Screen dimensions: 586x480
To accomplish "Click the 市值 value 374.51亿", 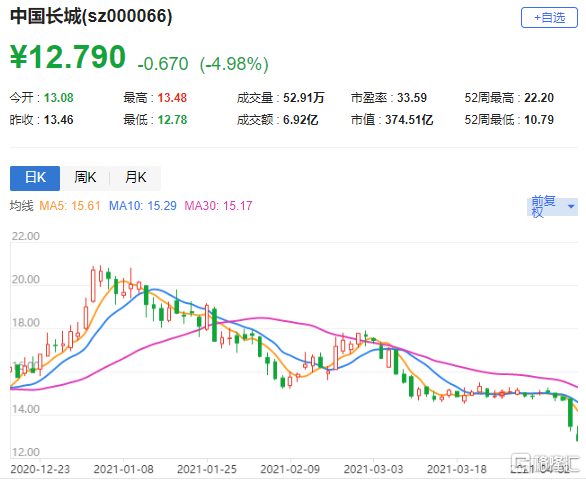I will [x=409, y=120].
